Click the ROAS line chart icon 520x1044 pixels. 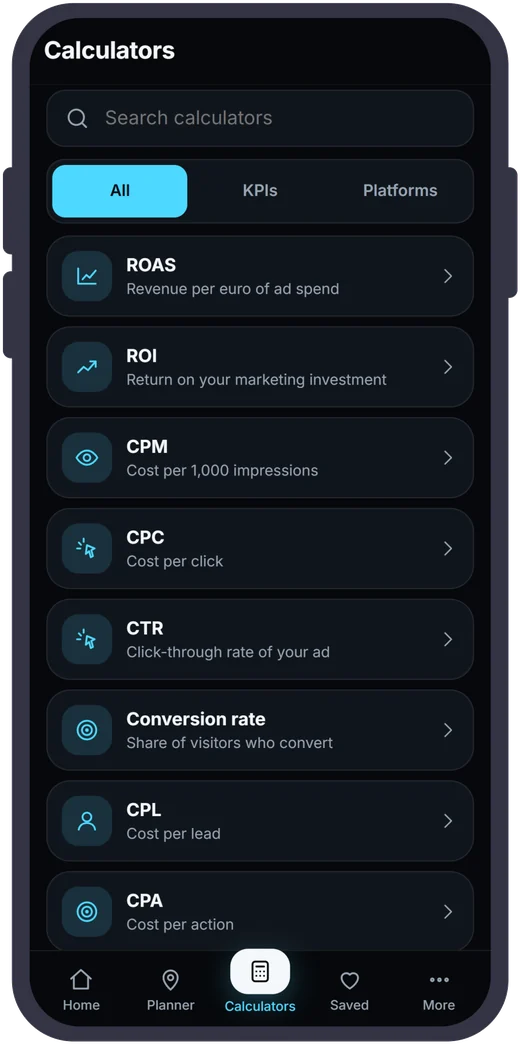87,276
